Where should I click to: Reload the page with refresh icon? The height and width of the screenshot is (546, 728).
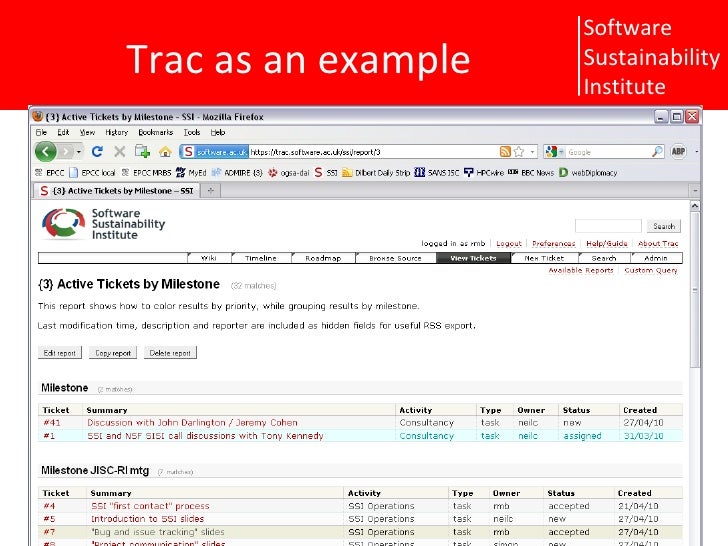(97, 151)
